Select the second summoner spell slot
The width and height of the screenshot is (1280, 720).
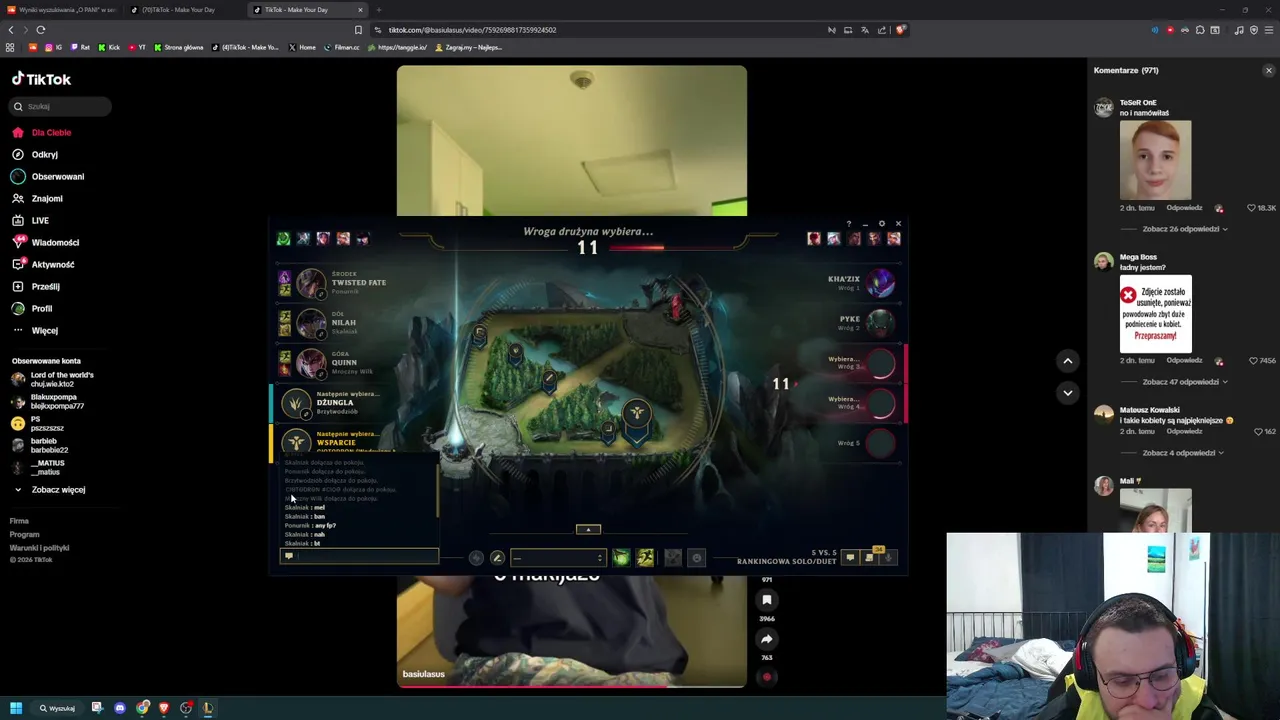point(645,558)
